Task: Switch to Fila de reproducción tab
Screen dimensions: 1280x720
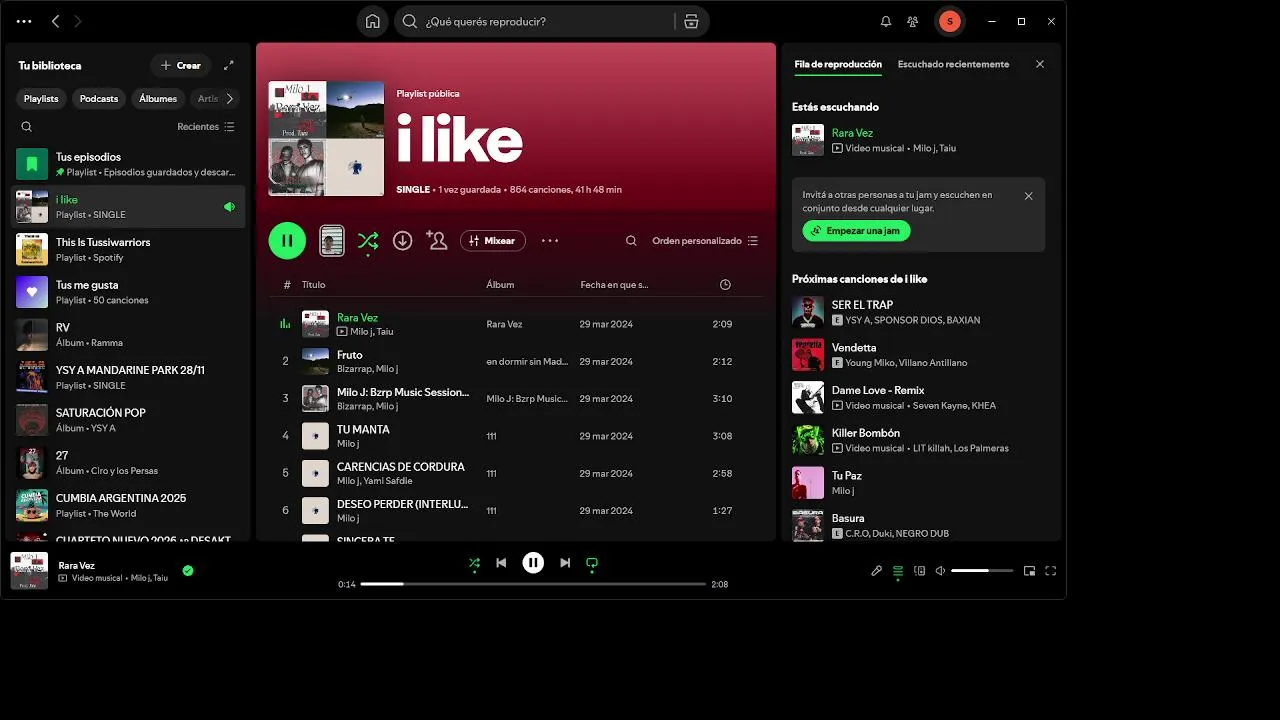Action: tap(838, 64)
